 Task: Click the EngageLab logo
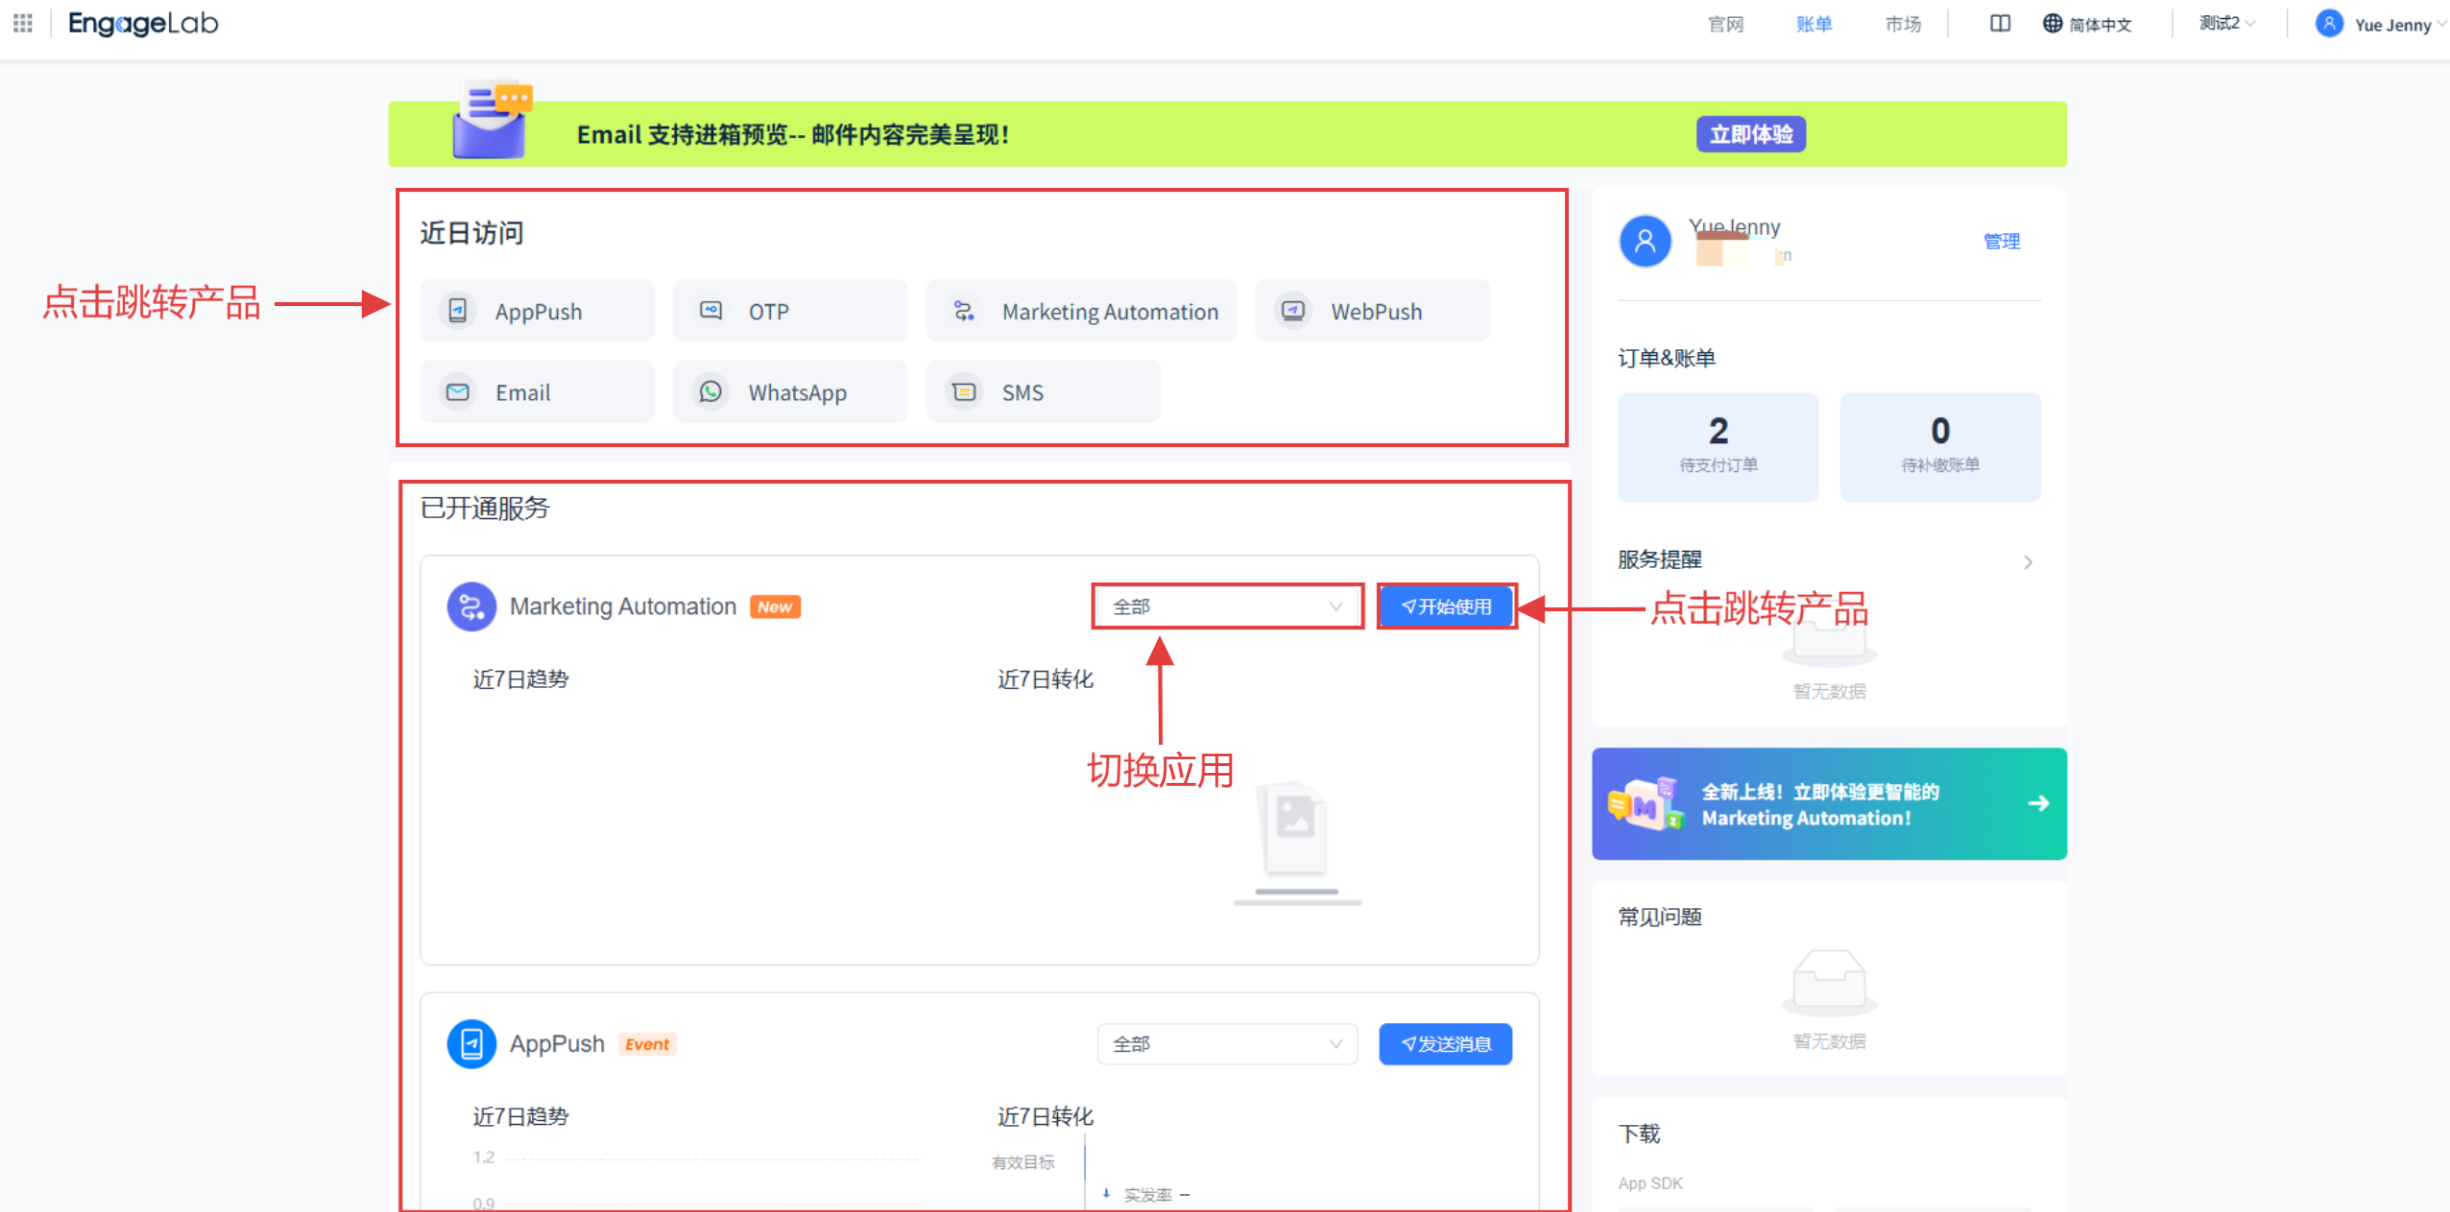tap(143, 23)
